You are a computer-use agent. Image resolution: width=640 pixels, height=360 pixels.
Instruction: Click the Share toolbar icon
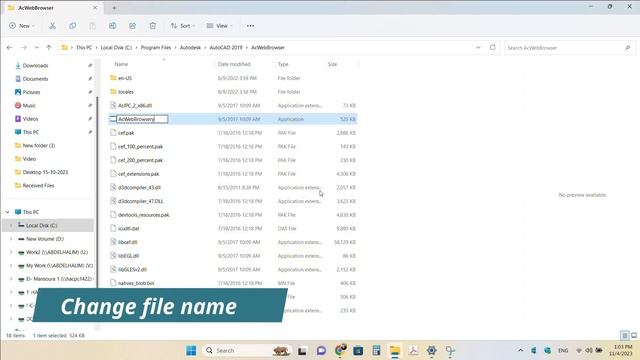132,26
